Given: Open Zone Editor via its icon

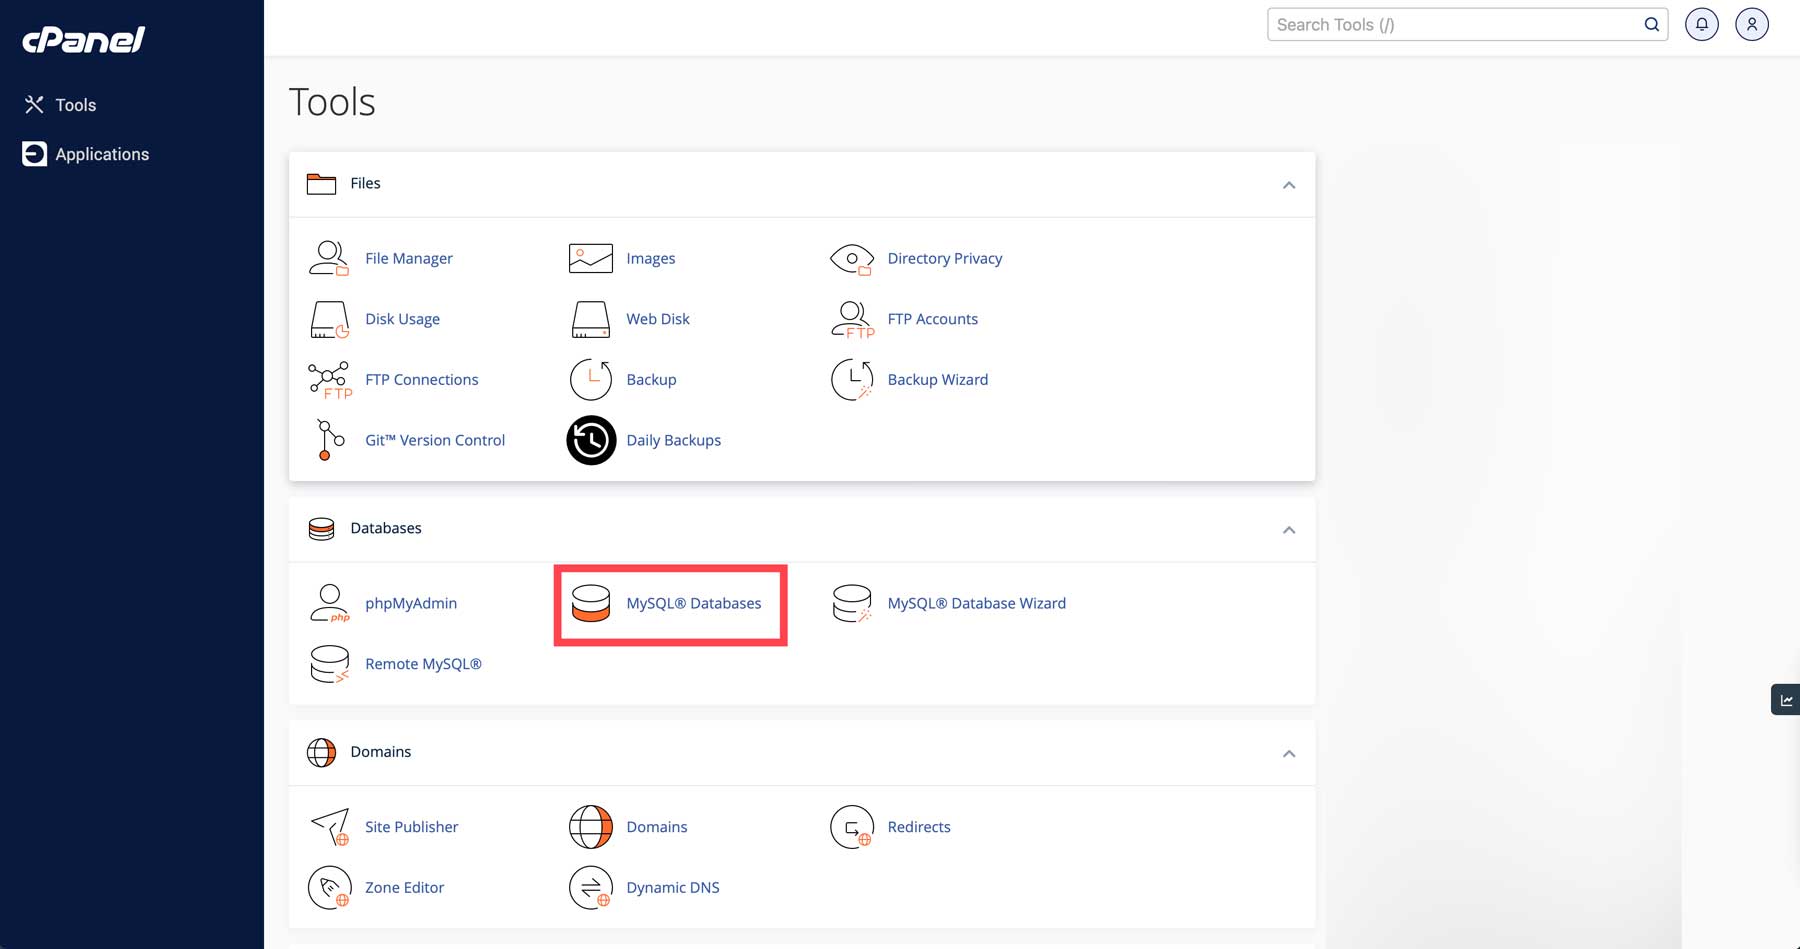Looking at the screenshot, I should (329, 887).
